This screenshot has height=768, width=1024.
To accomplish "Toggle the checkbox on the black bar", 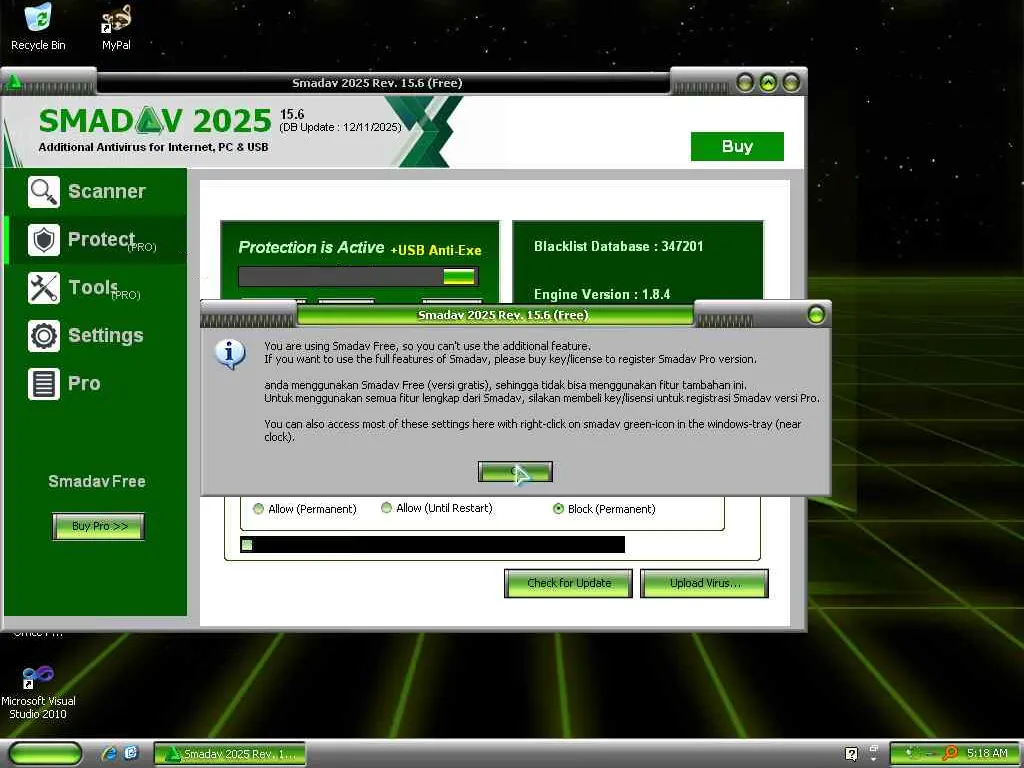I will click(x=247, y=545).
